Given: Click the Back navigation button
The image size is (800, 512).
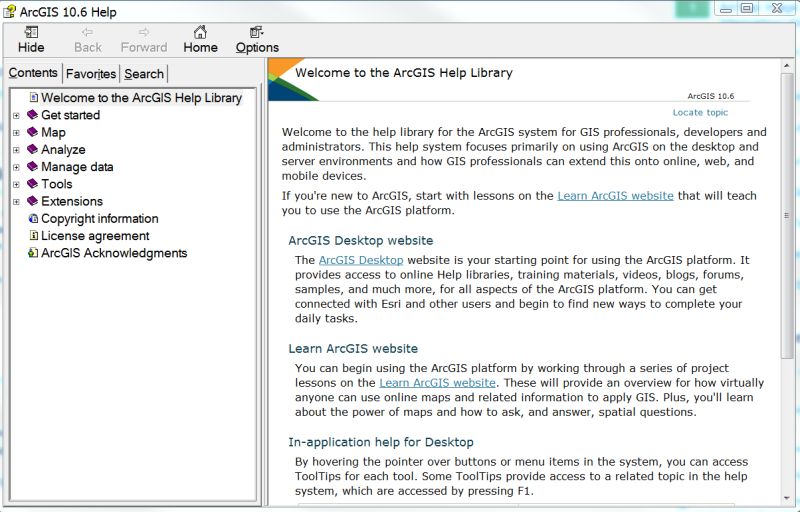Looking at the screenshot, I should coord(88,40).
